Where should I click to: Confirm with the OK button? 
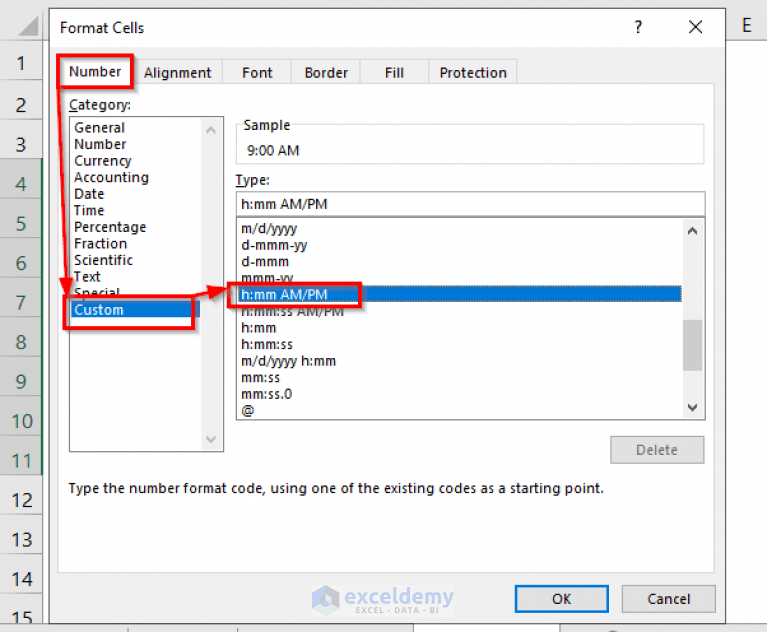pyautogui.click(x=561, y=599)
